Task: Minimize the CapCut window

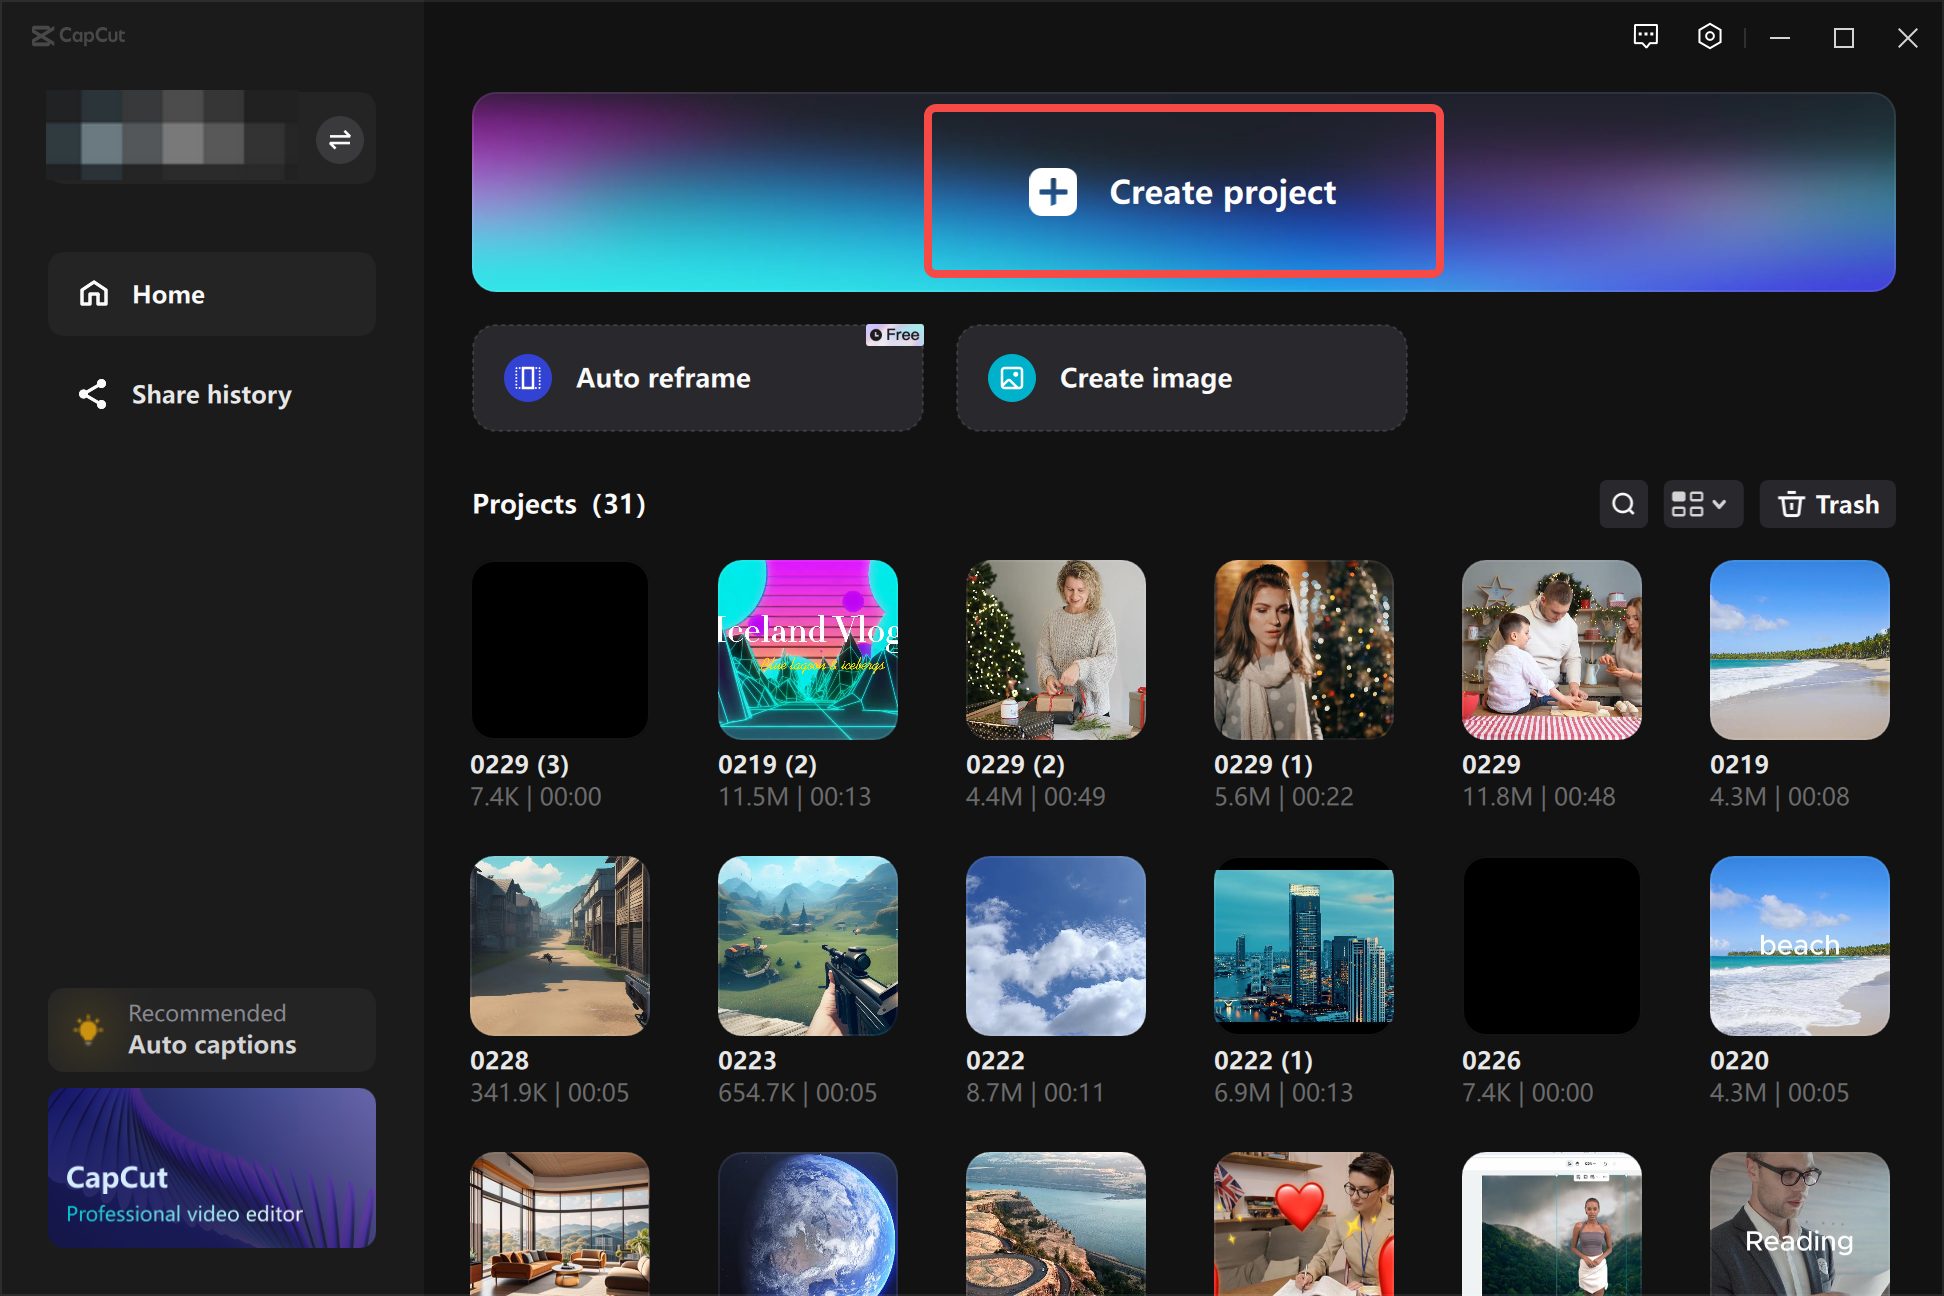Action: 1780,38
